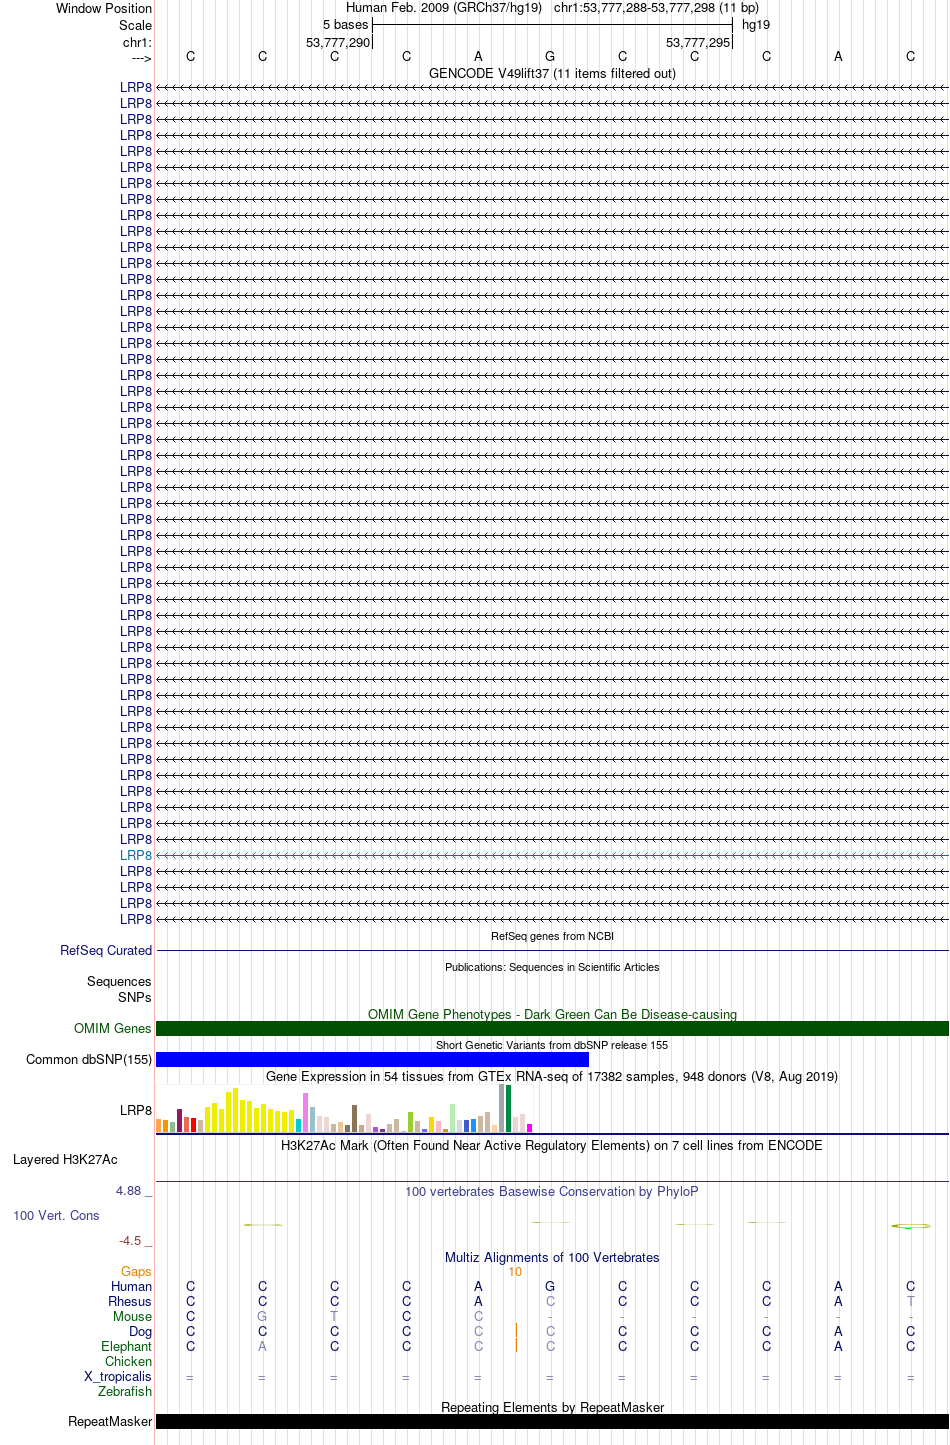Screen dimensions: 950x1445
Task: Click the '--->' strand direction arrow
Action: (x=141, y=58)
